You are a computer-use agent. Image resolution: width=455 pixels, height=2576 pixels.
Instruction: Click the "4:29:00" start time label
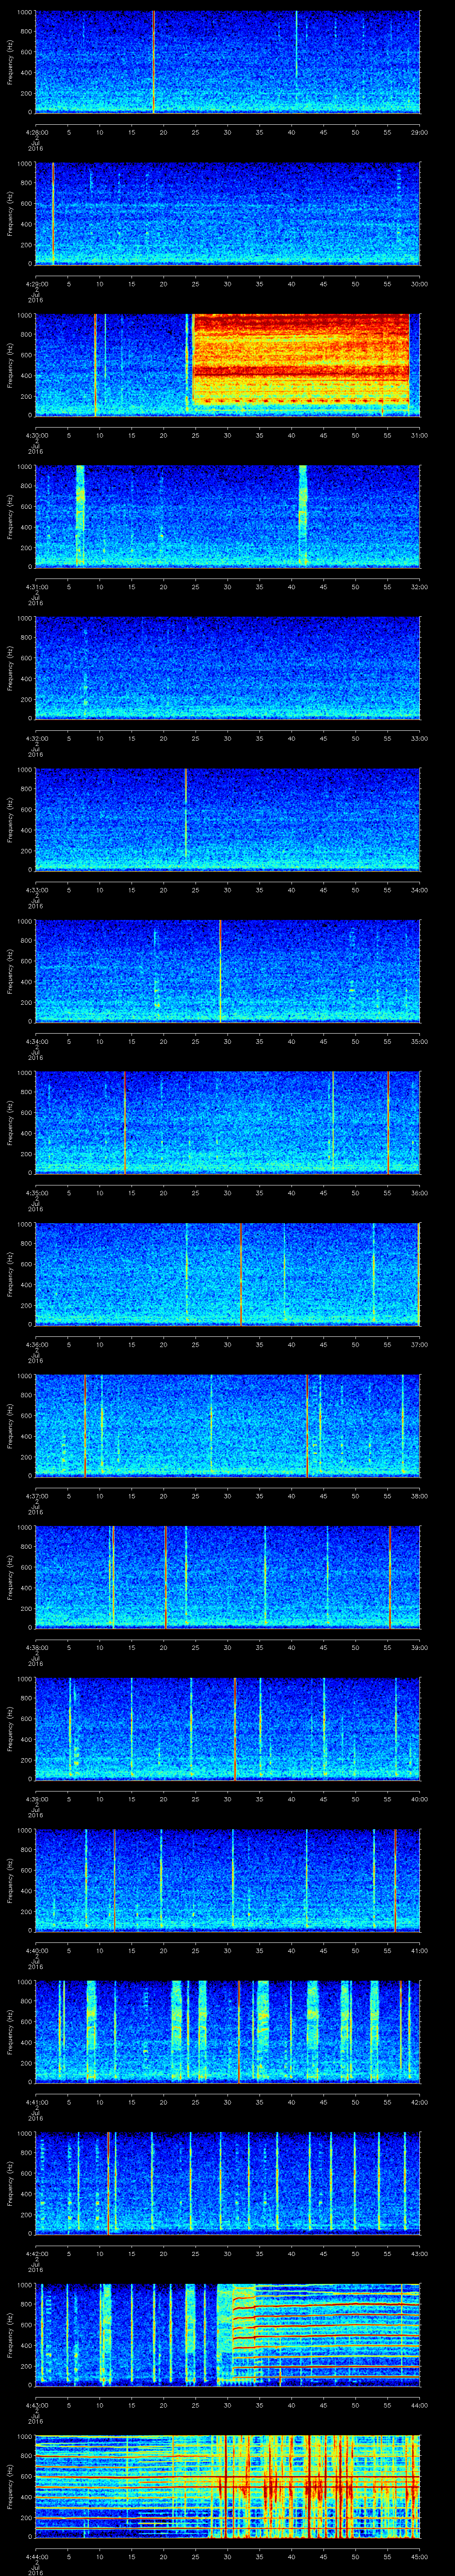click(37, 284)
